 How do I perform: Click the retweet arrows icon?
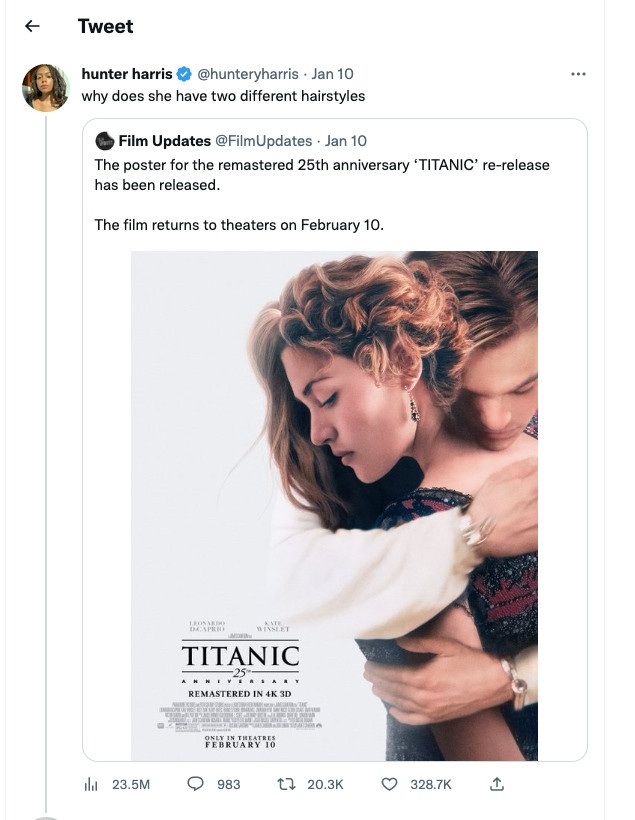[287, 785]
